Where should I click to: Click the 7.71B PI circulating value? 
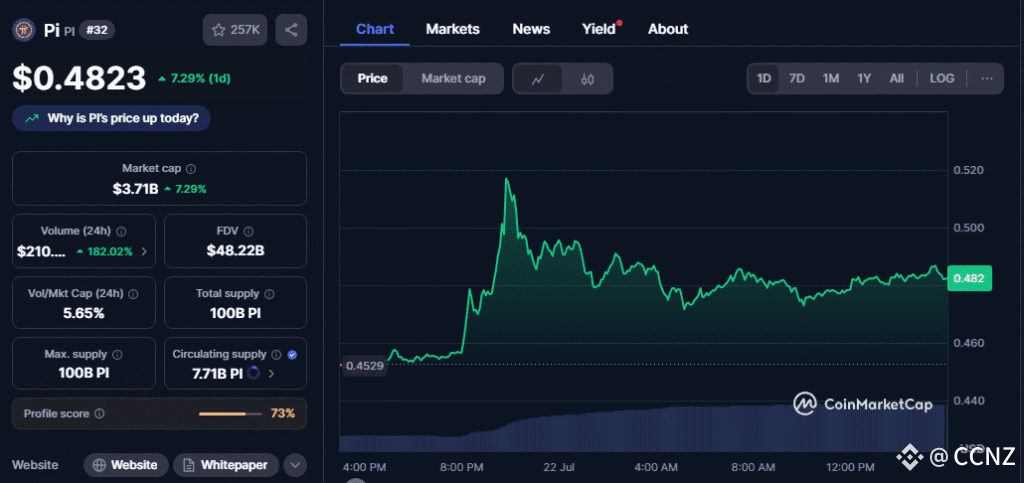217,374
